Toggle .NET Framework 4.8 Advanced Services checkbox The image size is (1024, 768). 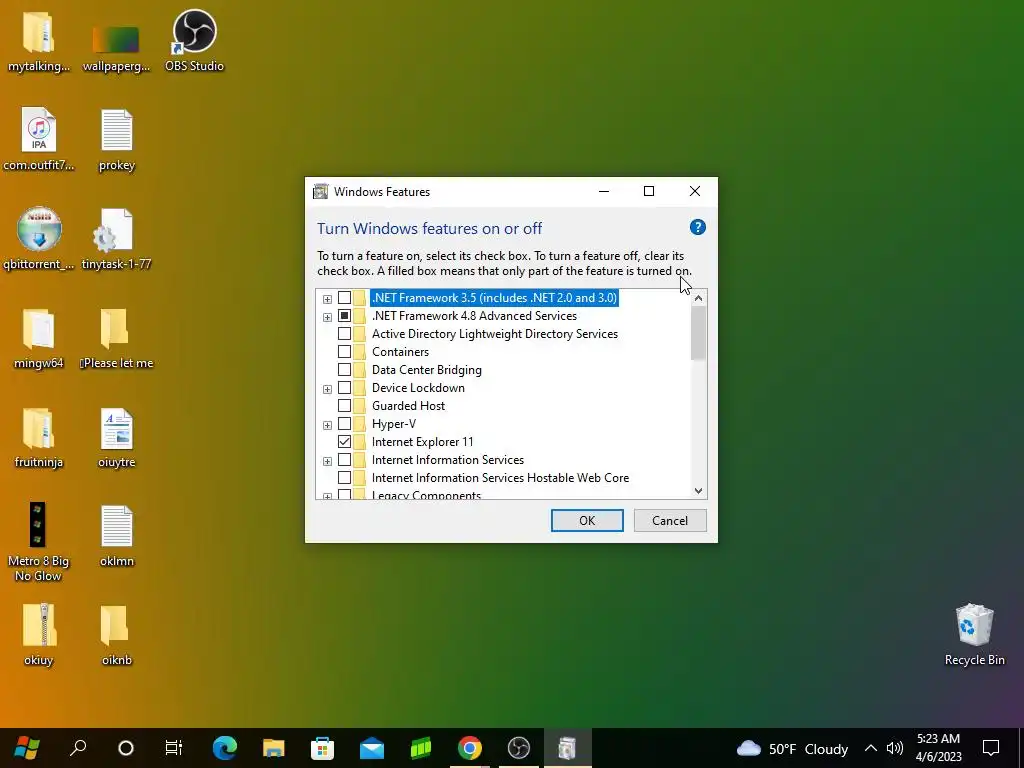[x=344, y=316]
